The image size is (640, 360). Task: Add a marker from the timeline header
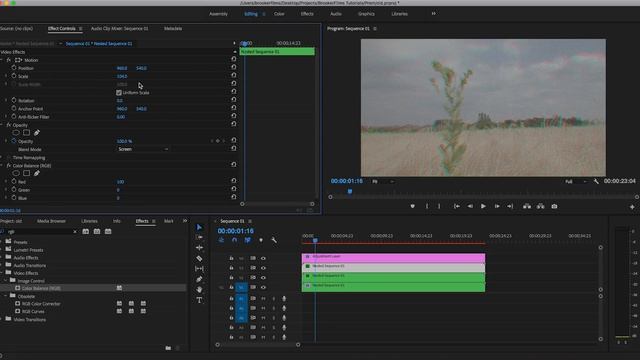tap(261, 240)
